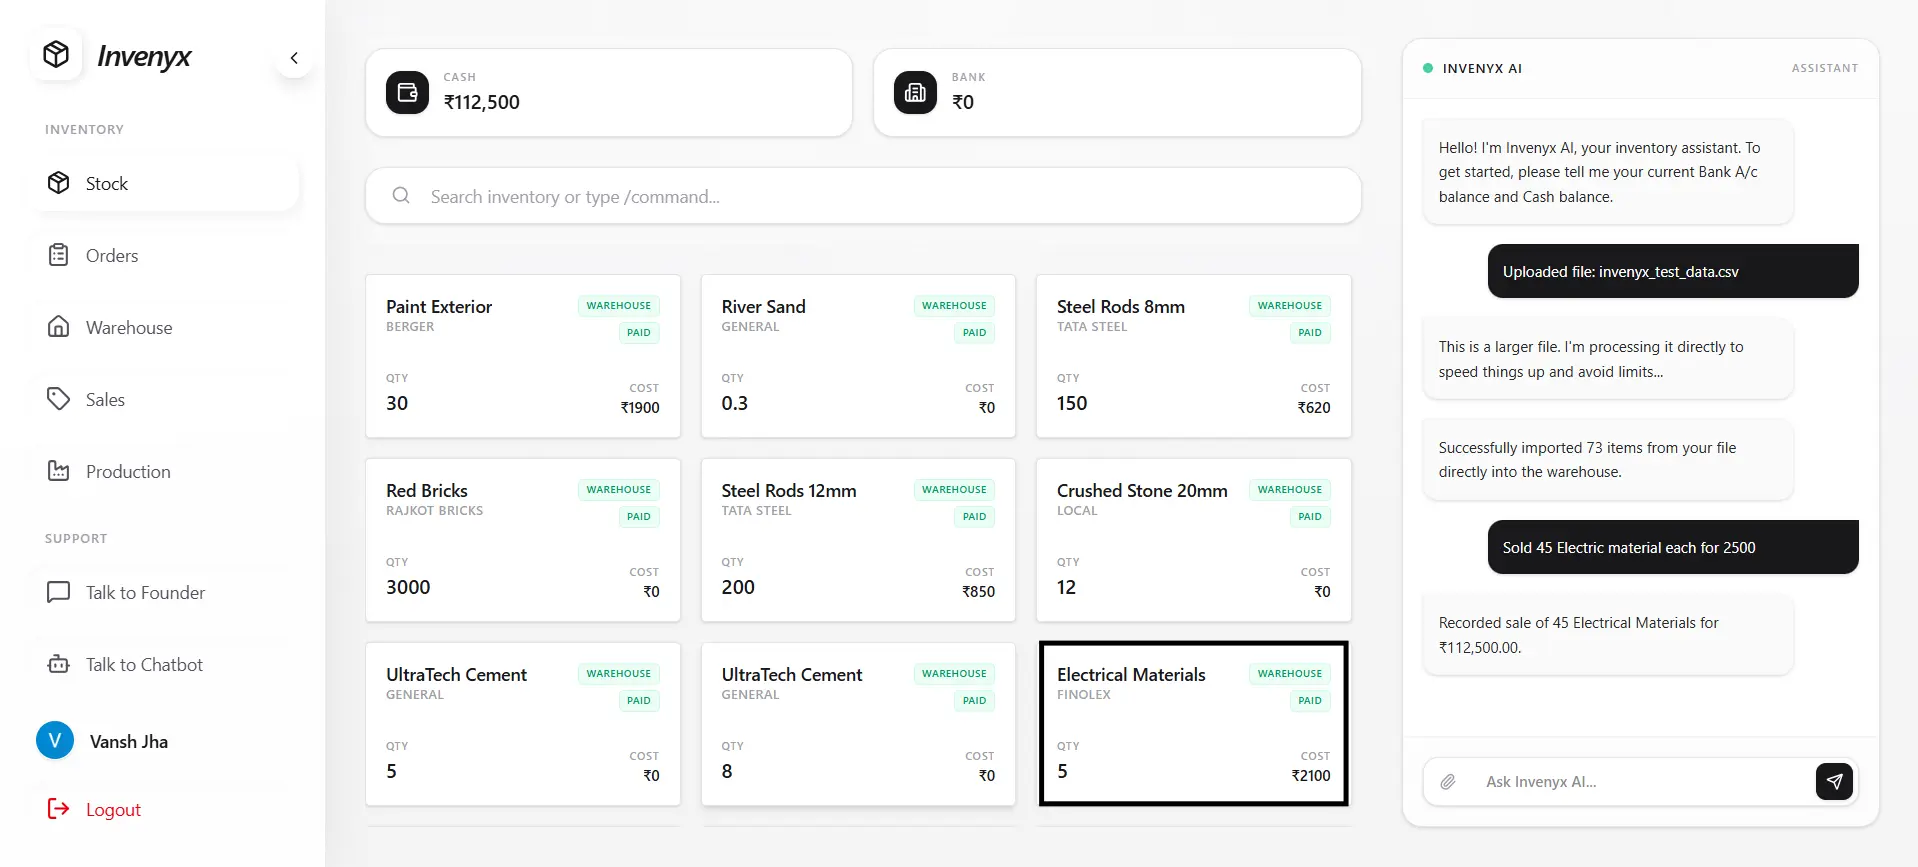Select the Steel Rods 12mm item title

[789, 491]
